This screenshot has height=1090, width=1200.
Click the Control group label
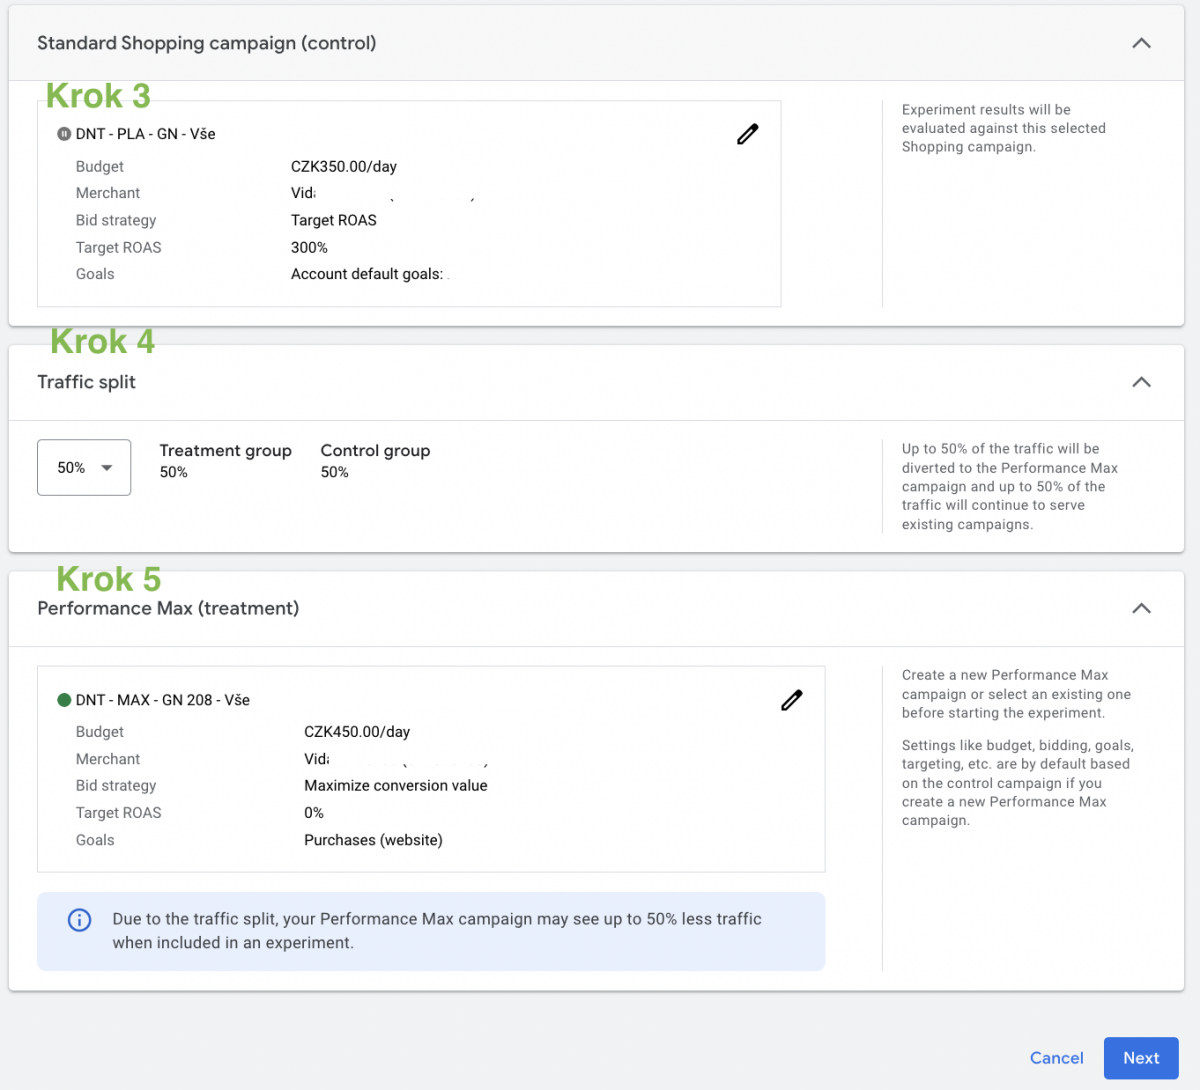point(375,451)
